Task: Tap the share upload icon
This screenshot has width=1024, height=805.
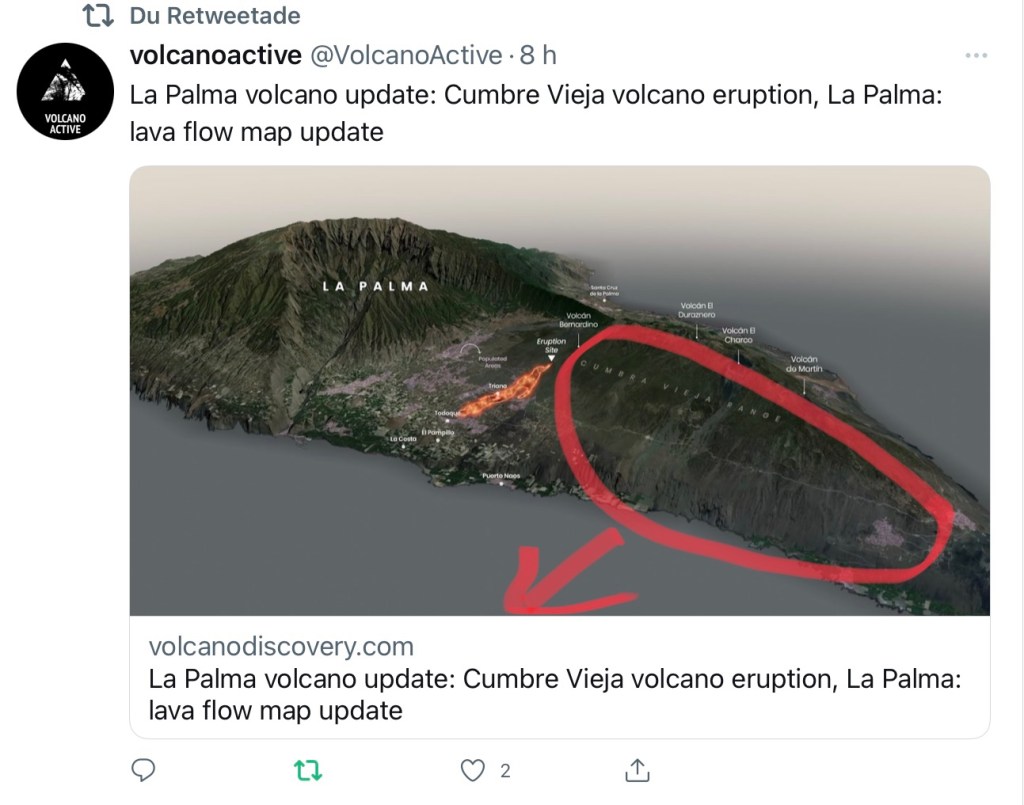Action: pos(637,770)
